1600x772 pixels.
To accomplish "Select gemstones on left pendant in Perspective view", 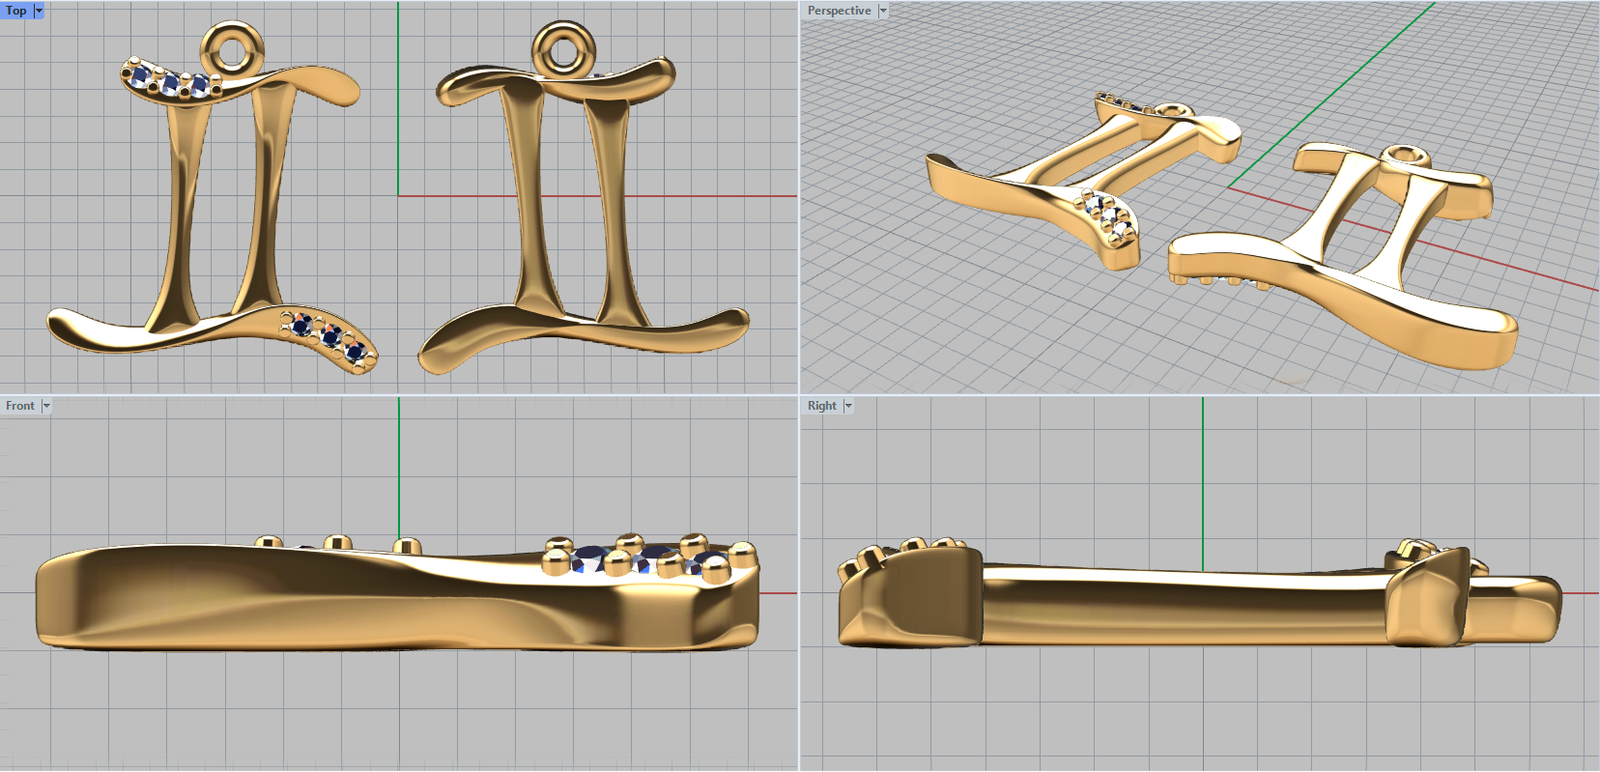I will click(x=1110, y=216).
